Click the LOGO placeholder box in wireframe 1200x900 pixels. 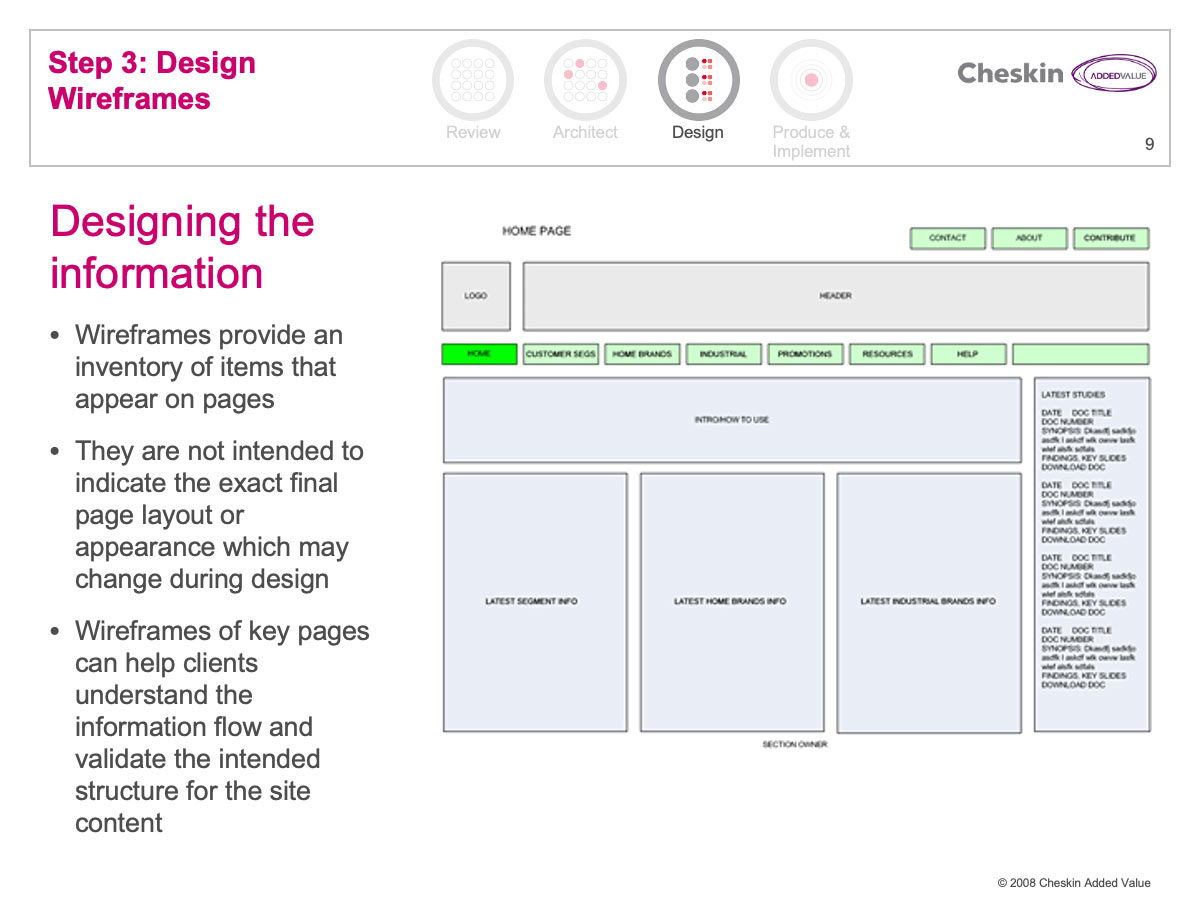click(476, 296)
